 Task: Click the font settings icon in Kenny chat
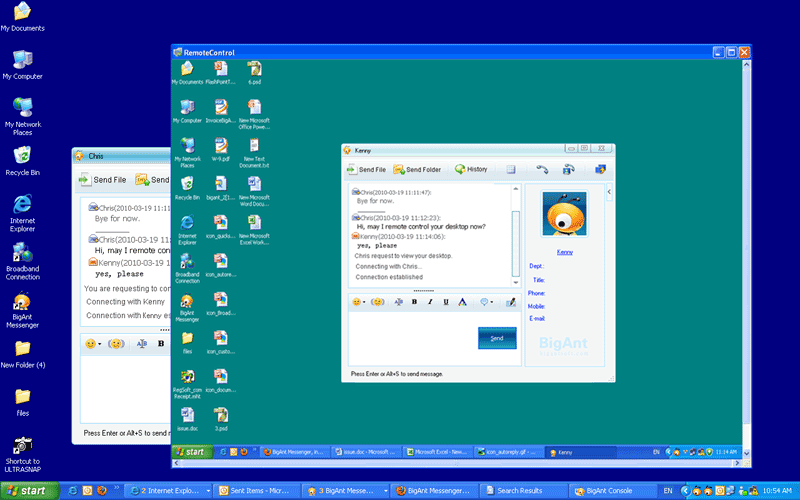click(x=398, y=302)
